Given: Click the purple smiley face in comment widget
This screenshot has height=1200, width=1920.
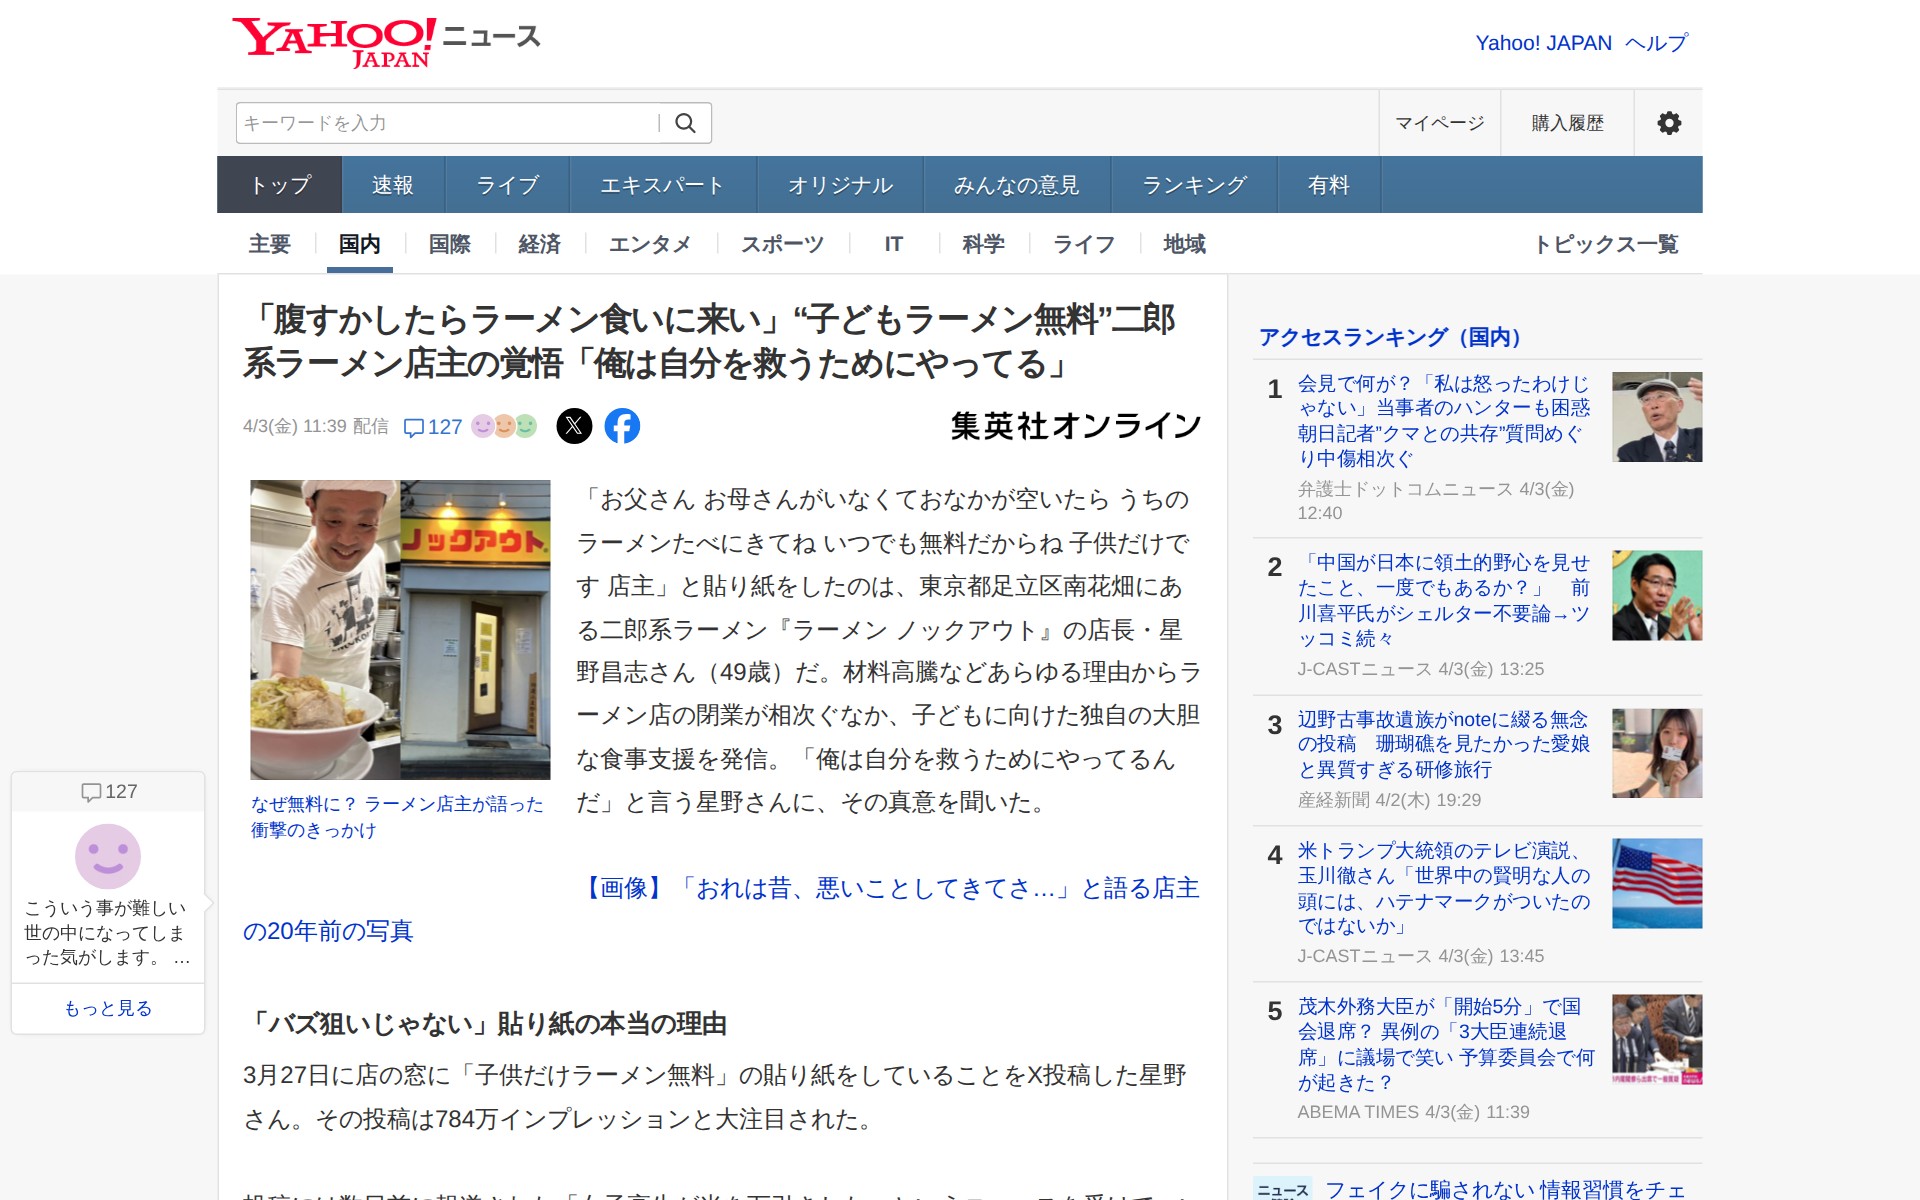Looking at the screenshot, I should tap(108, 856).
